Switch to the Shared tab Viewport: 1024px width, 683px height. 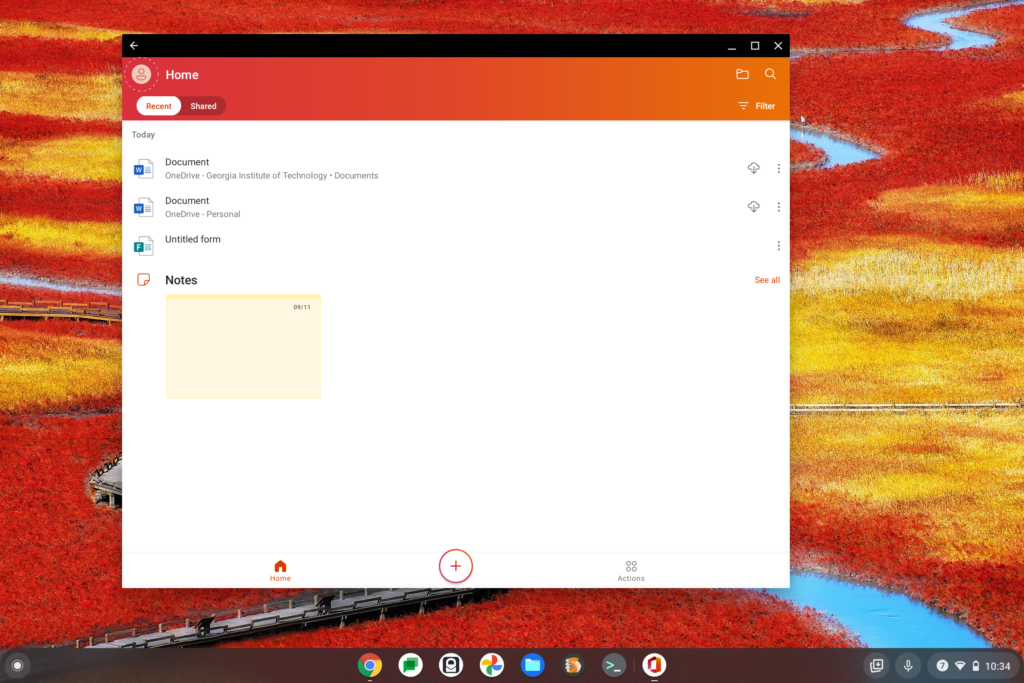coord(203,106)
